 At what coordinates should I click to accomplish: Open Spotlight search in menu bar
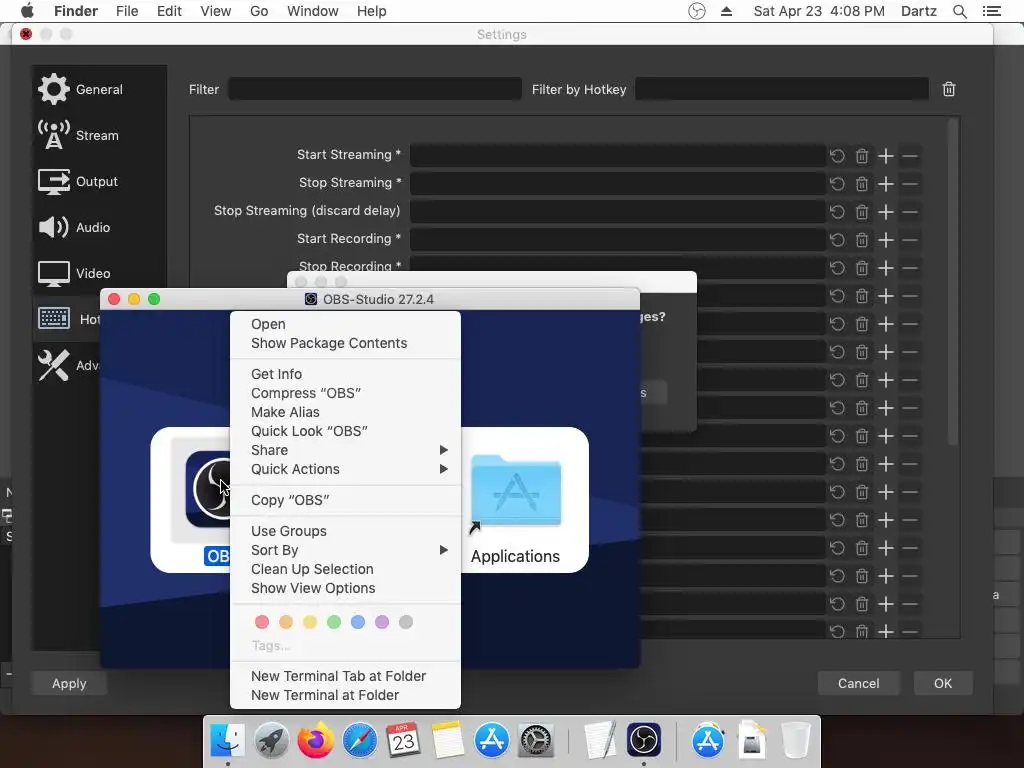(959, 11)
